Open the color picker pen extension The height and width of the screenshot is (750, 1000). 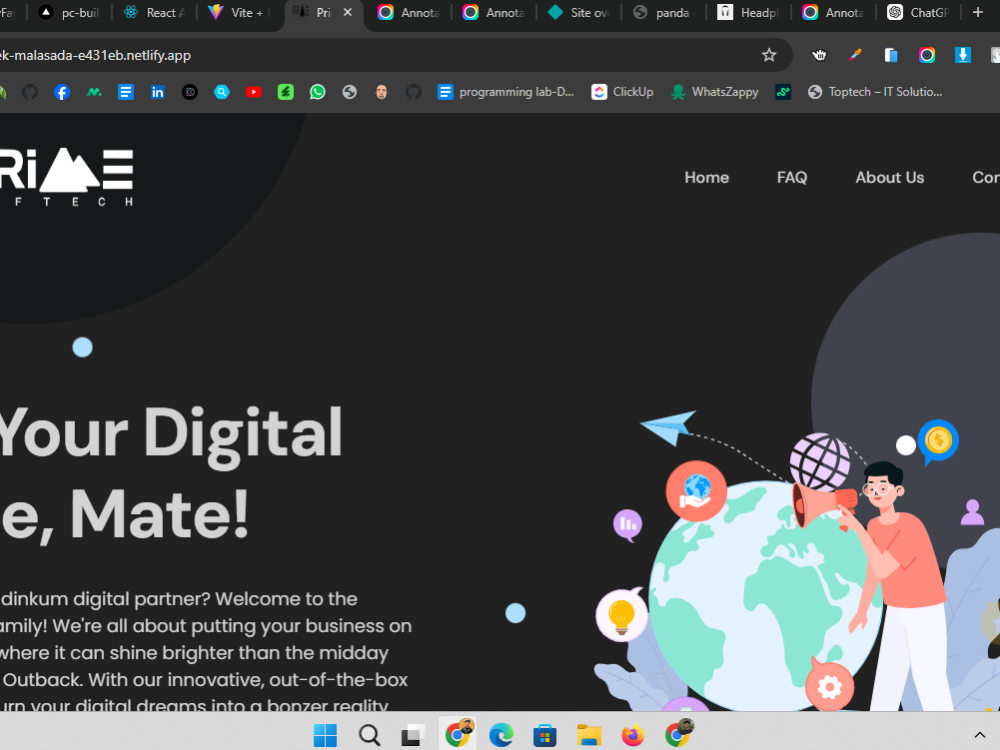pyautogui.click(x=855, y=55)
